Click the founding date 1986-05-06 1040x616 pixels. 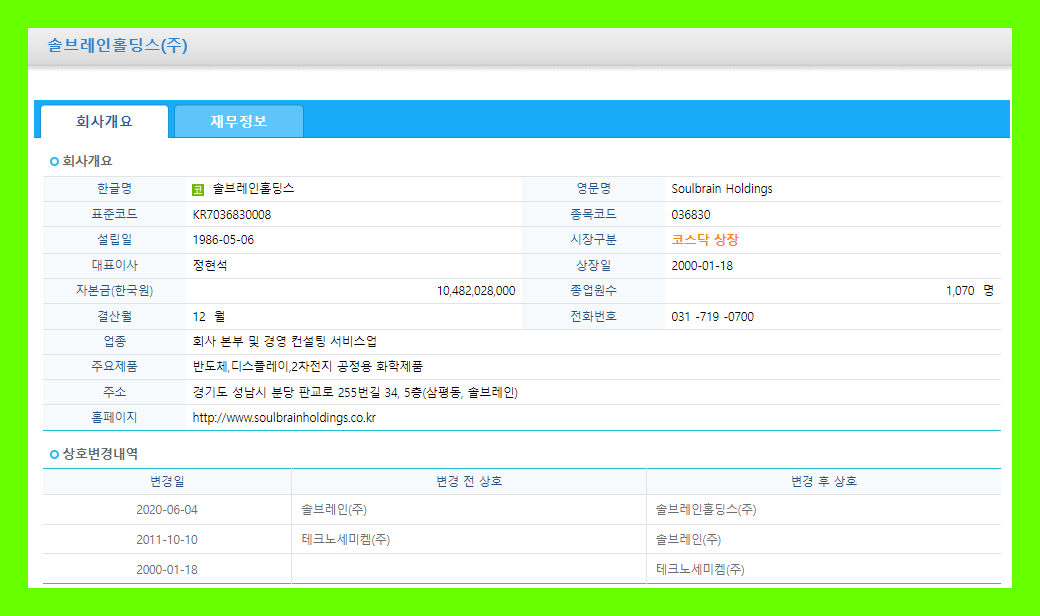point(223,240)
